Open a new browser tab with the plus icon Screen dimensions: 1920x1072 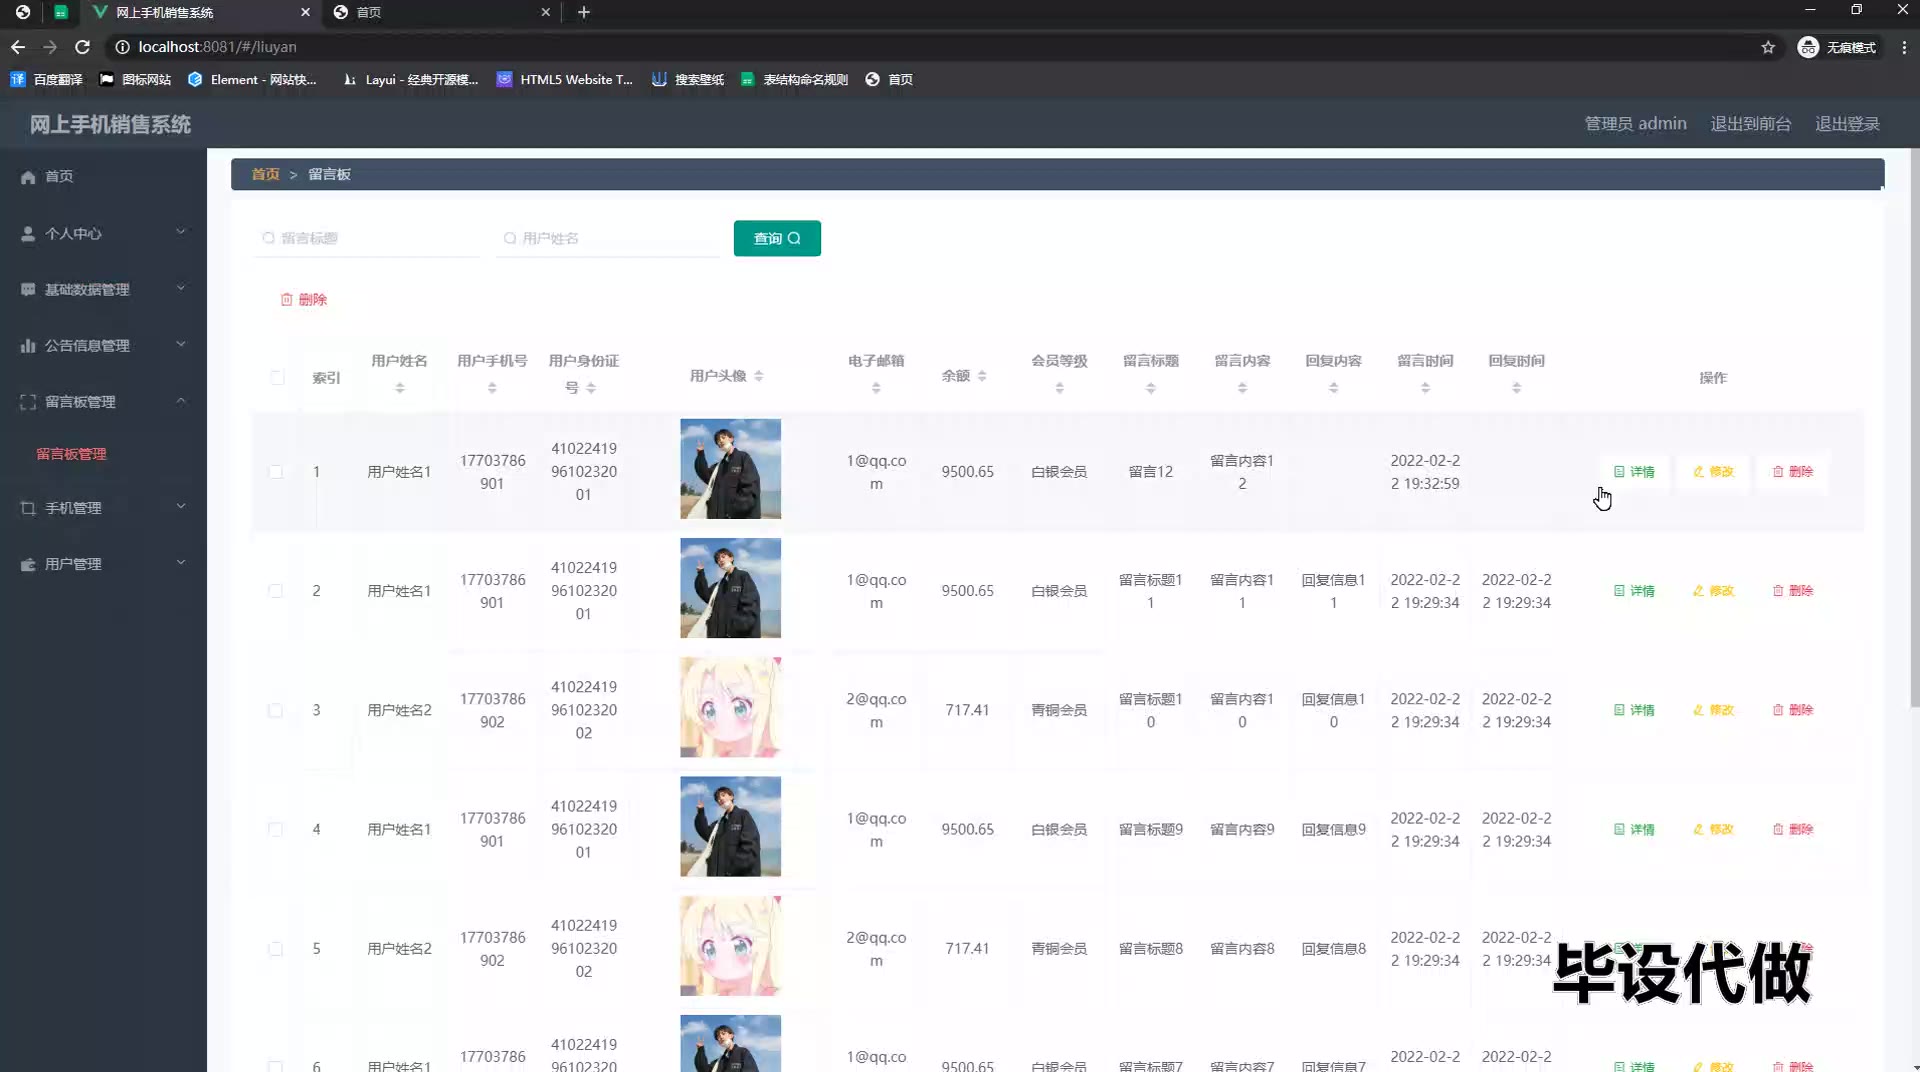click(x=584, y=12)
